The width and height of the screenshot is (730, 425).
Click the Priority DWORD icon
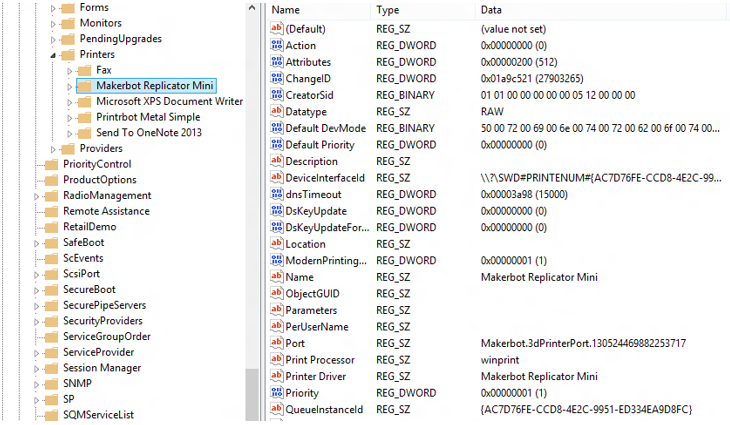[277, 392]
